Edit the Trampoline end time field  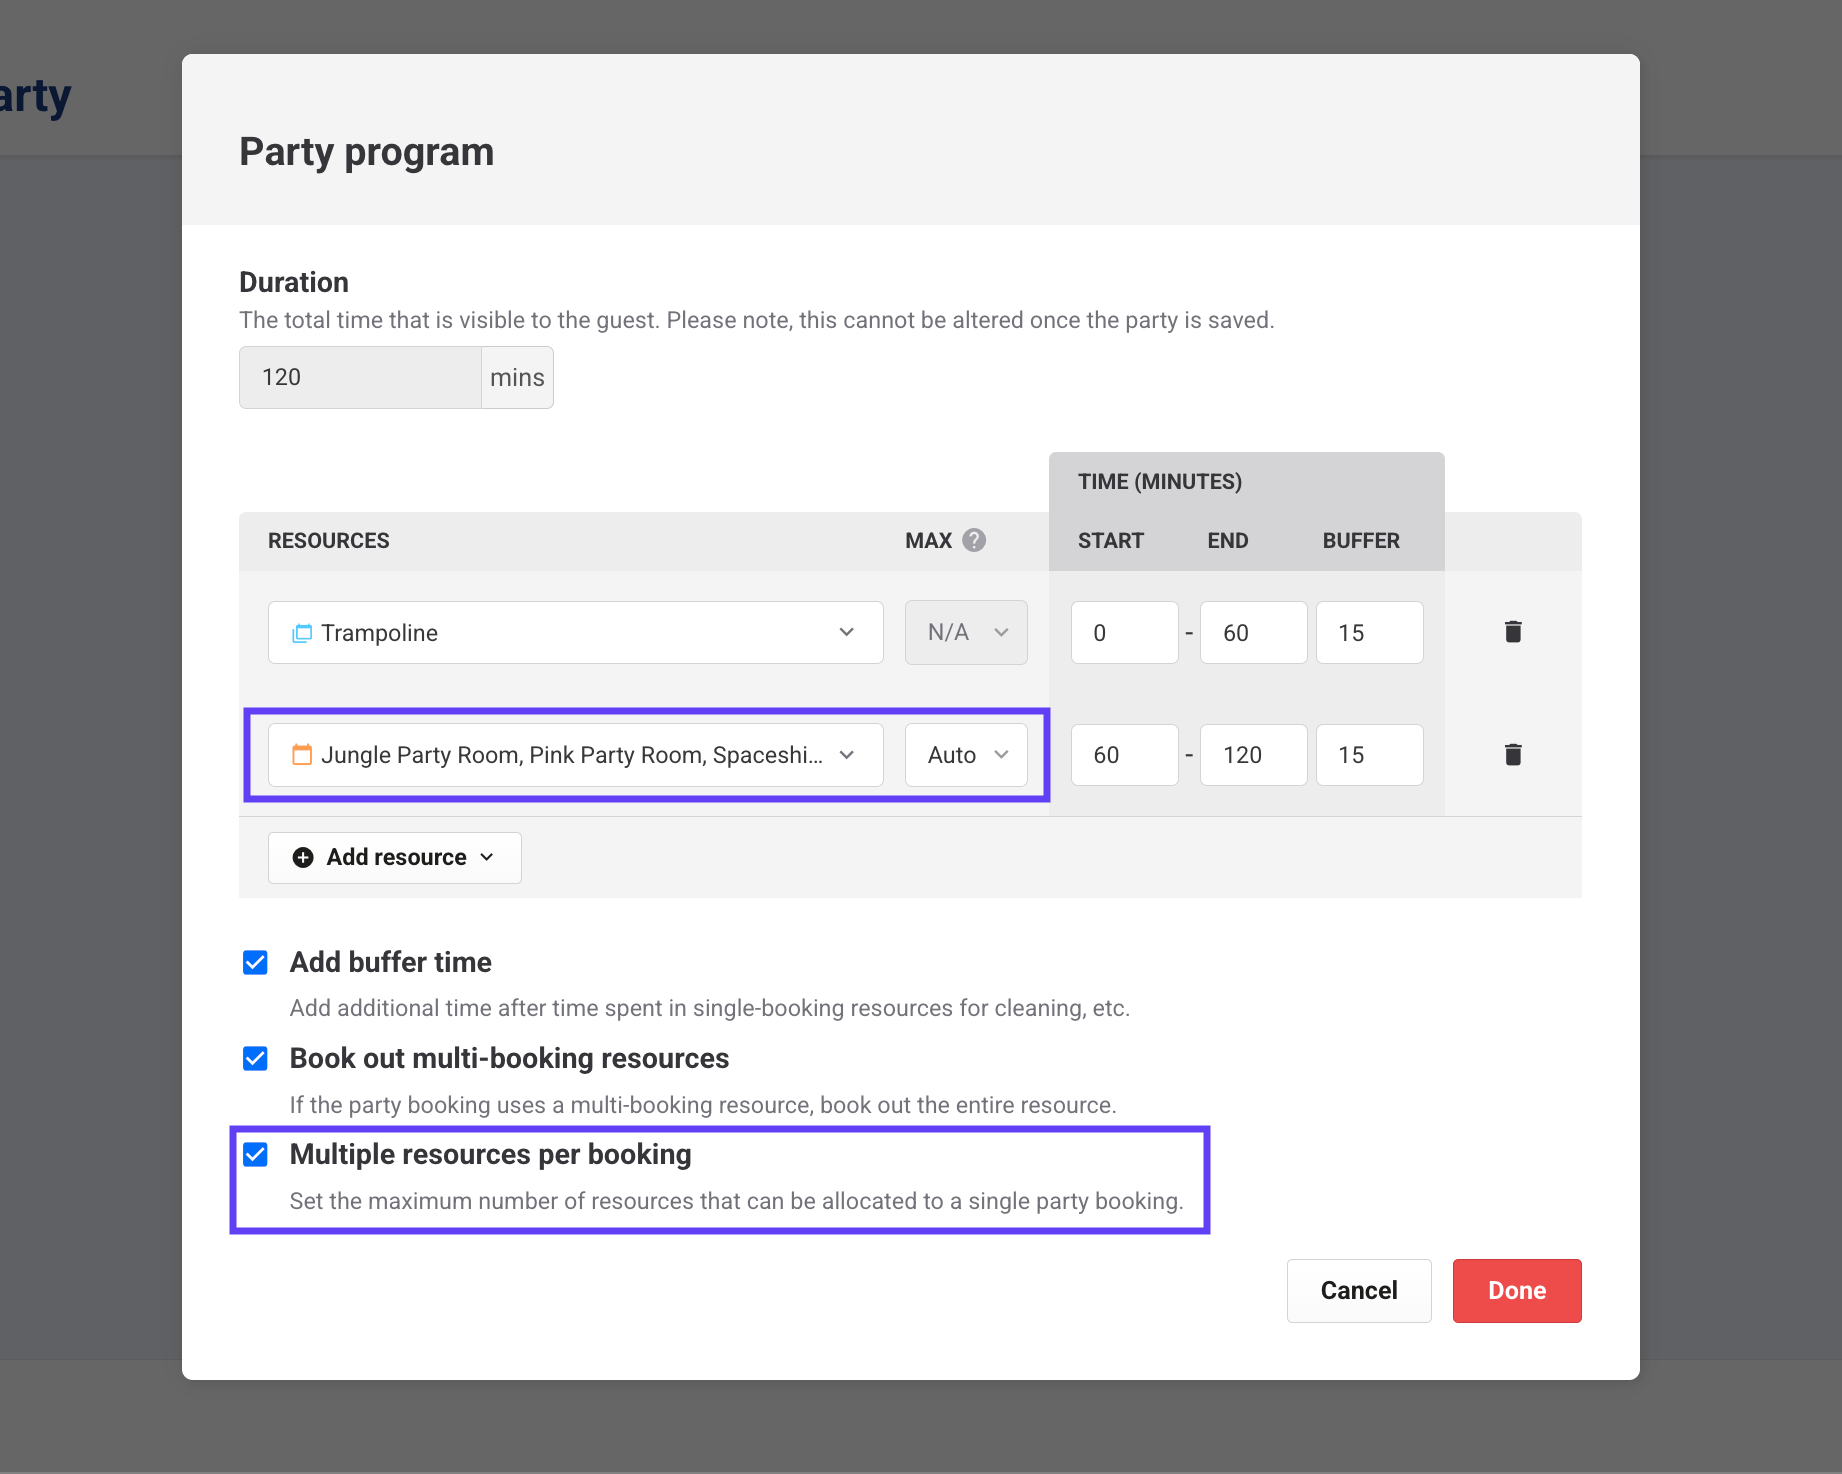1253,633
